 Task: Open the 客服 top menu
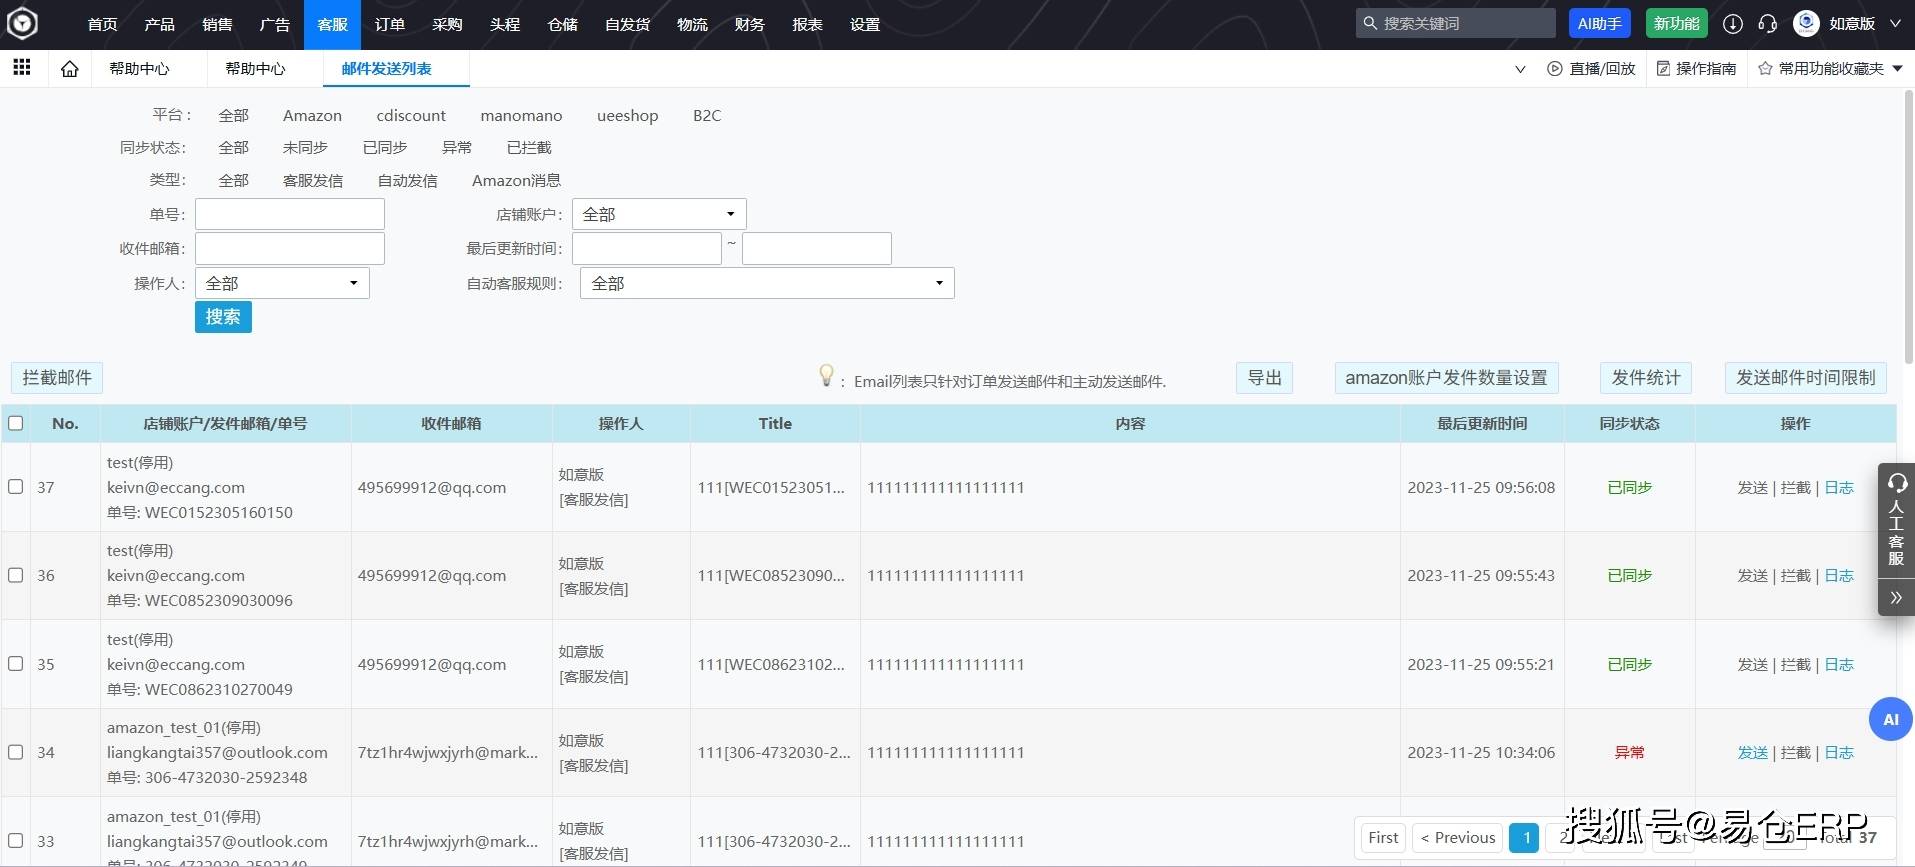tap(332, 24)
